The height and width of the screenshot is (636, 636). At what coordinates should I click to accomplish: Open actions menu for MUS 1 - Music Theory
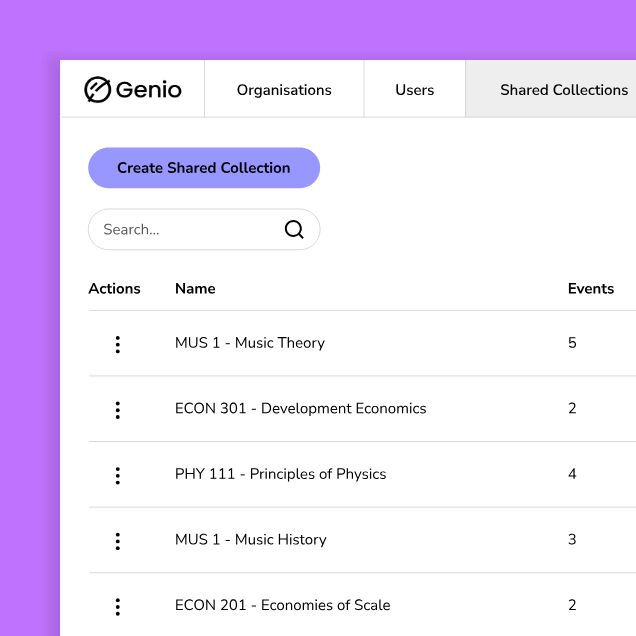click(x=117, y=344)
